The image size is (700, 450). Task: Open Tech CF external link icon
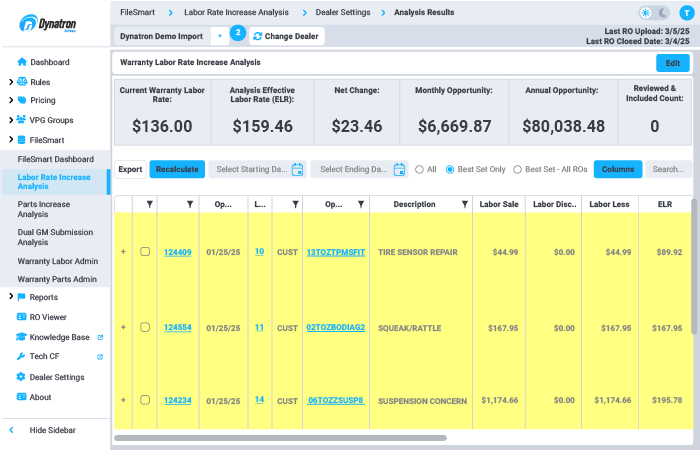click(x=100, y=356)
